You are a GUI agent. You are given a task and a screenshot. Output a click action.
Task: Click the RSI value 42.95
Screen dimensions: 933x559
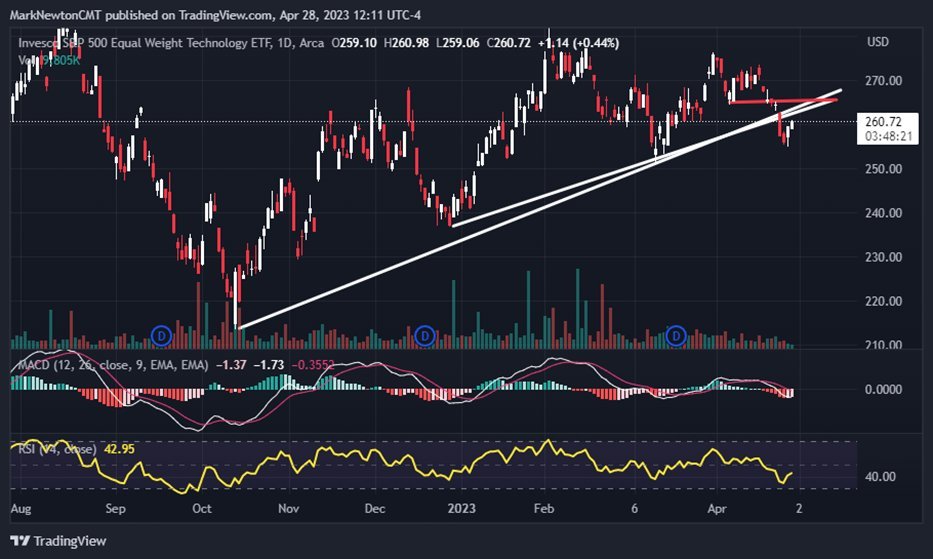click(119, 449)
